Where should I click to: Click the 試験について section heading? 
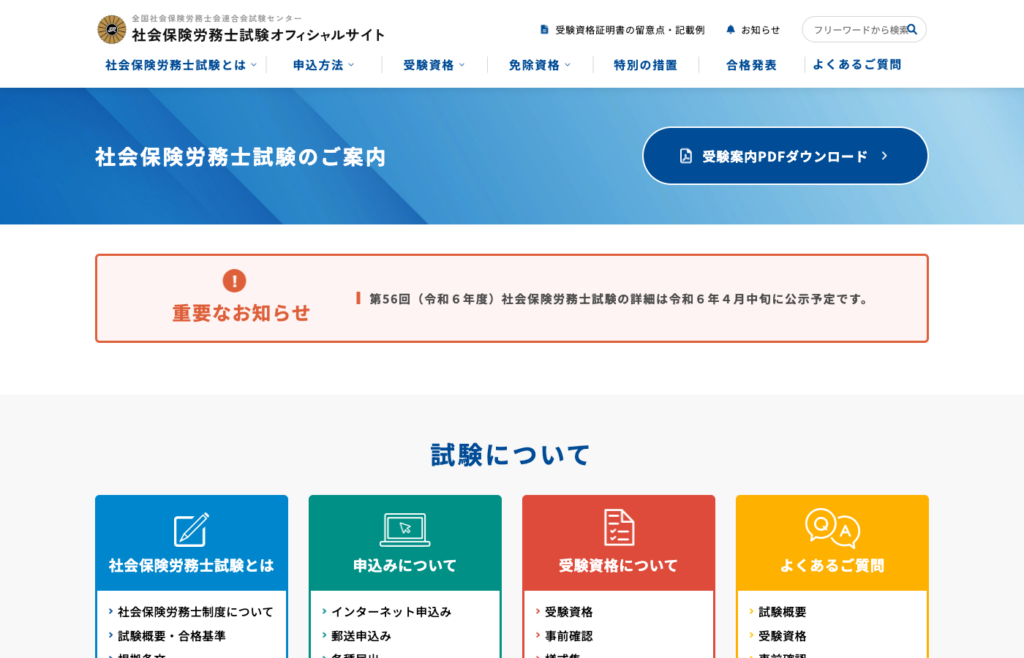[511, 455]
